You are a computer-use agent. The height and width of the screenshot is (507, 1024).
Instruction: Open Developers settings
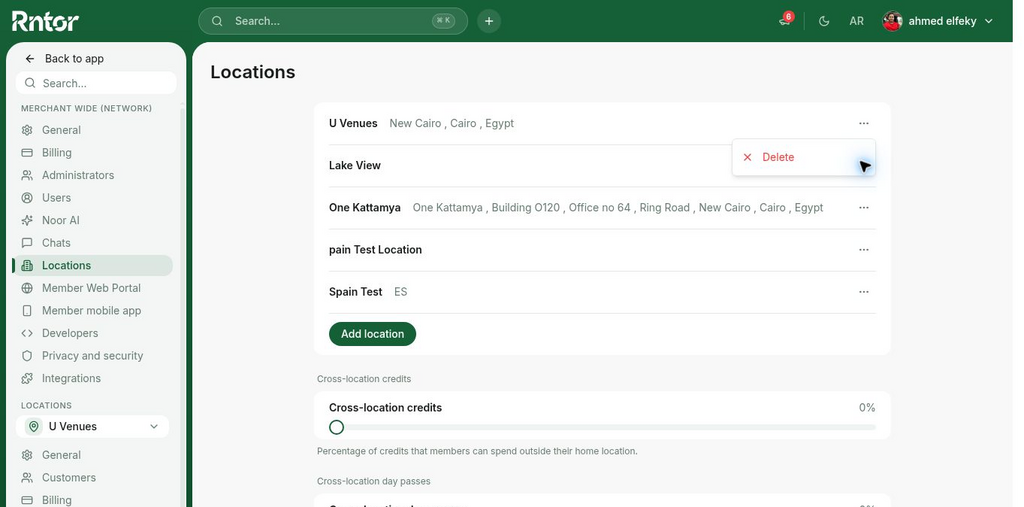click(x=93, y=333)
